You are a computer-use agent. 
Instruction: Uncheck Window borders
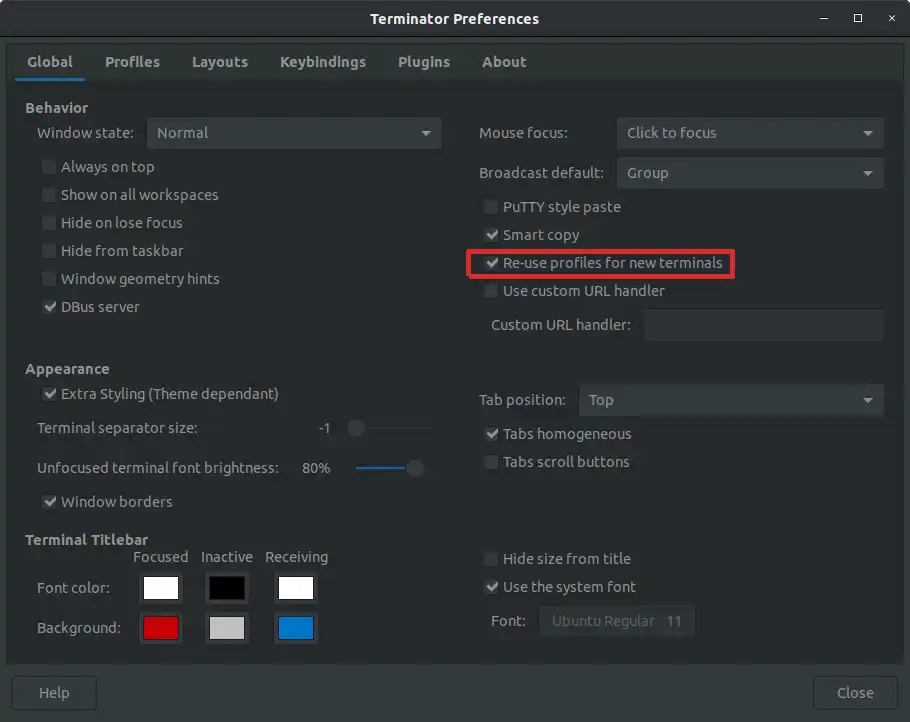tap(49, 502)
